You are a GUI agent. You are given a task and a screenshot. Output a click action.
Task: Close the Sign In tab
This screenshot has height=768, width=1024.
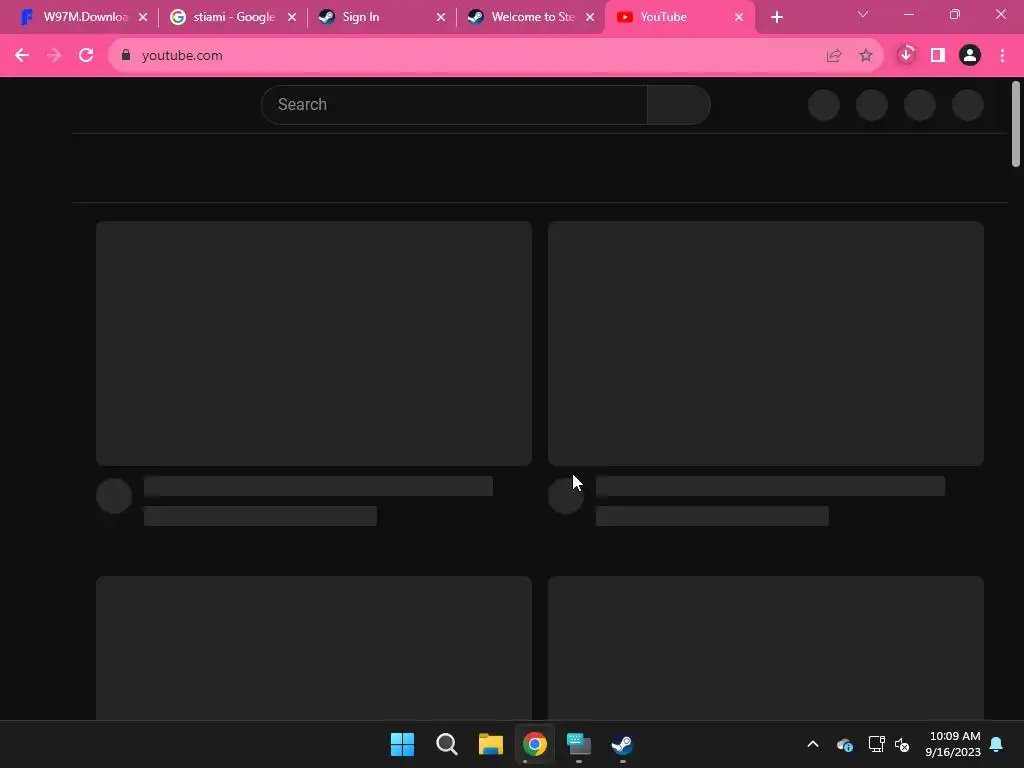(x=441, y=18)
